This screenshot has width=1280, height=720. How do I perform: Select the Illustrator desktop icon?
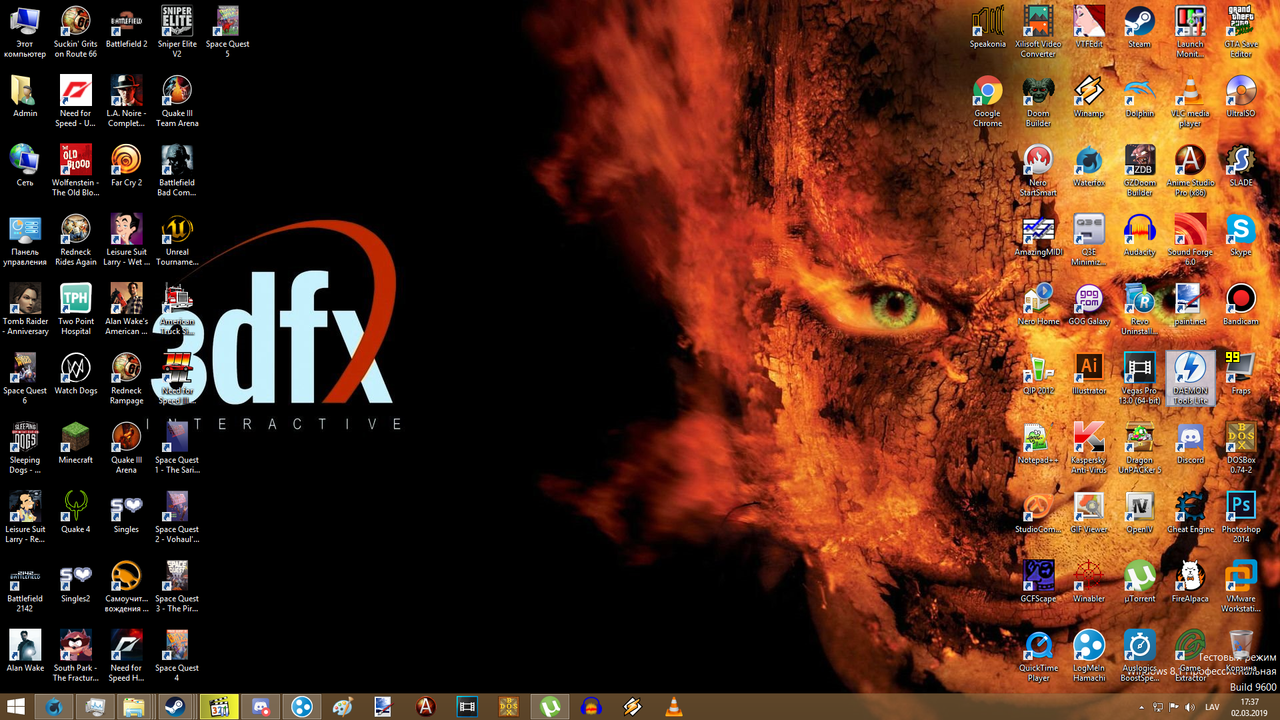click(1089, 374)
